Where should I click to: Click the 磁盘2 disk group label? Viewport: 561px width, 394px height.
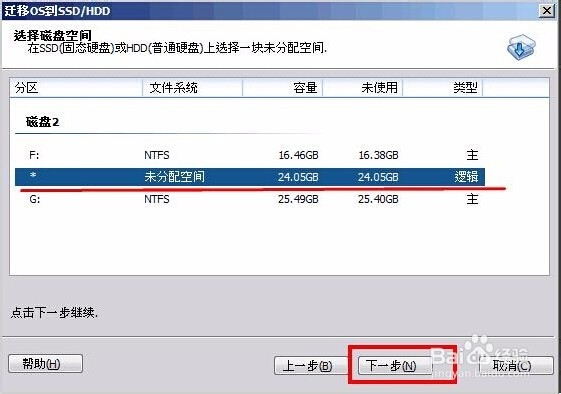click(x=42, y=122)
